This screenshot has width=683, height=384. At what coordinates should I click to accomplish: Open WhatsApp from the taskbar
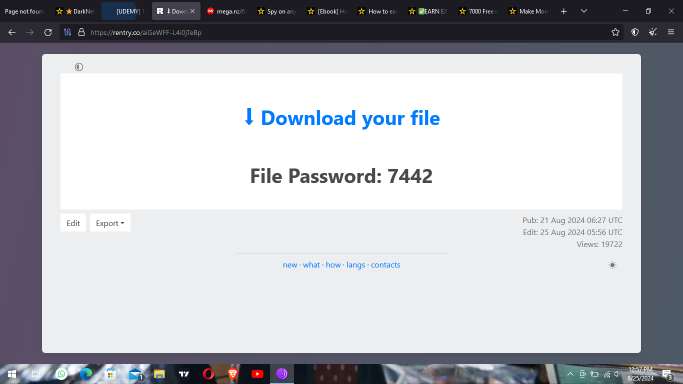click(x=61, y=374)
